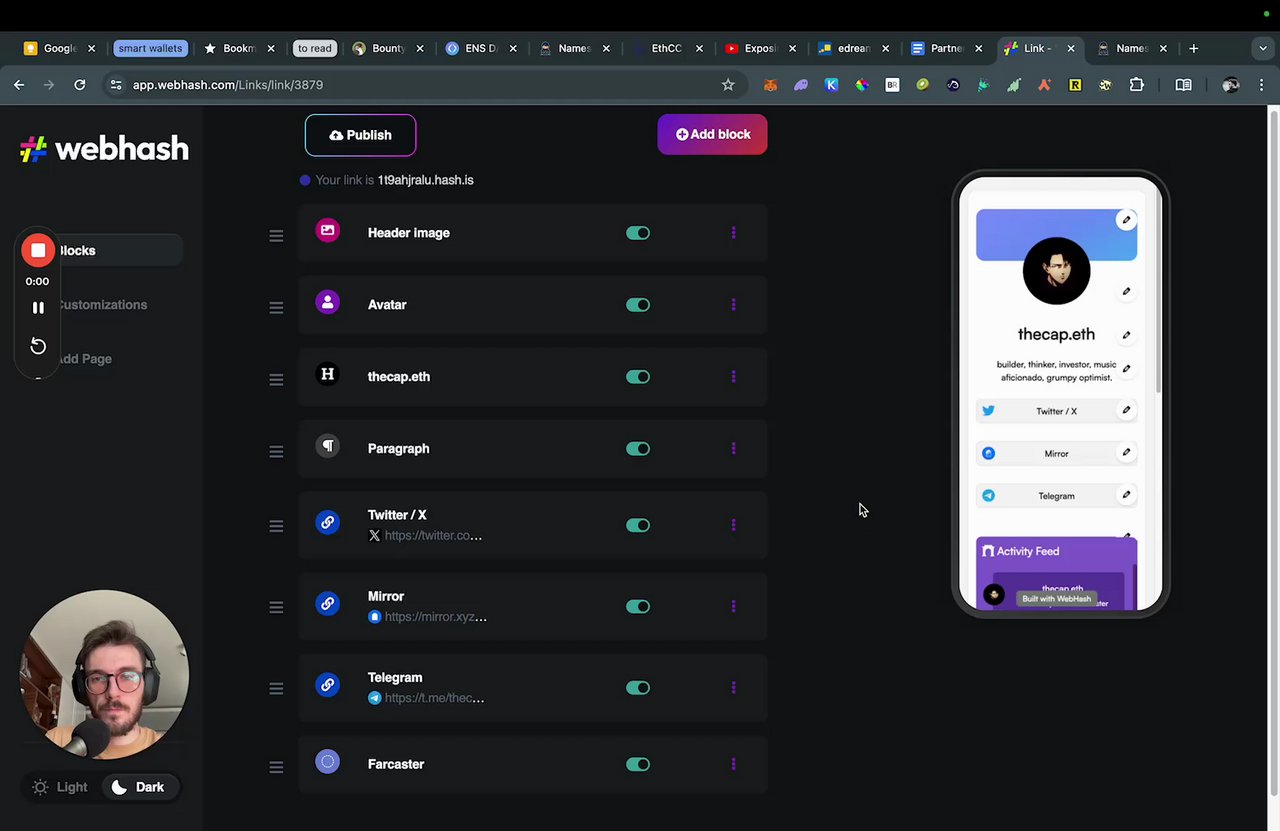Click the Add block button
Viewport: 1280px width, 831px height.
712,134
